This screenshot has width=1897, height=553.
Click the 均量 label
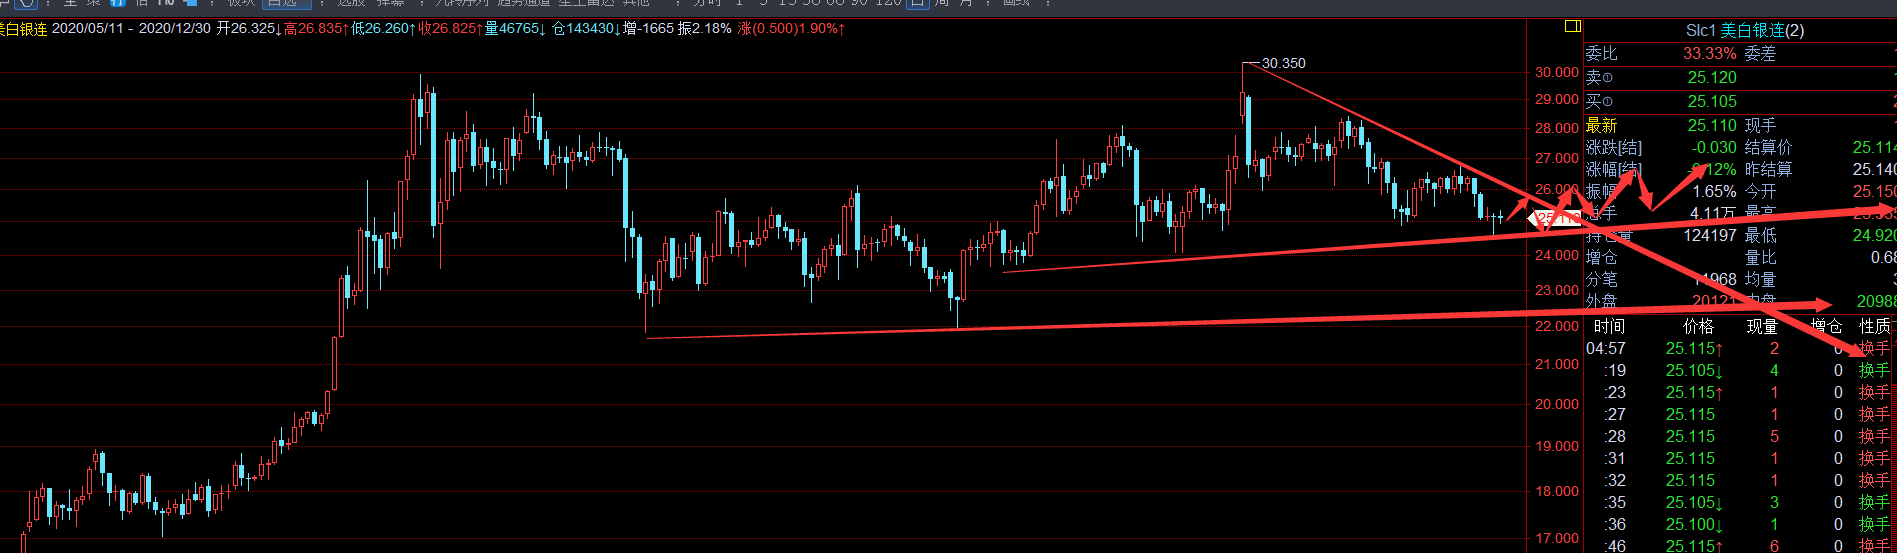pyautogui.click(x=1761, y=279)
